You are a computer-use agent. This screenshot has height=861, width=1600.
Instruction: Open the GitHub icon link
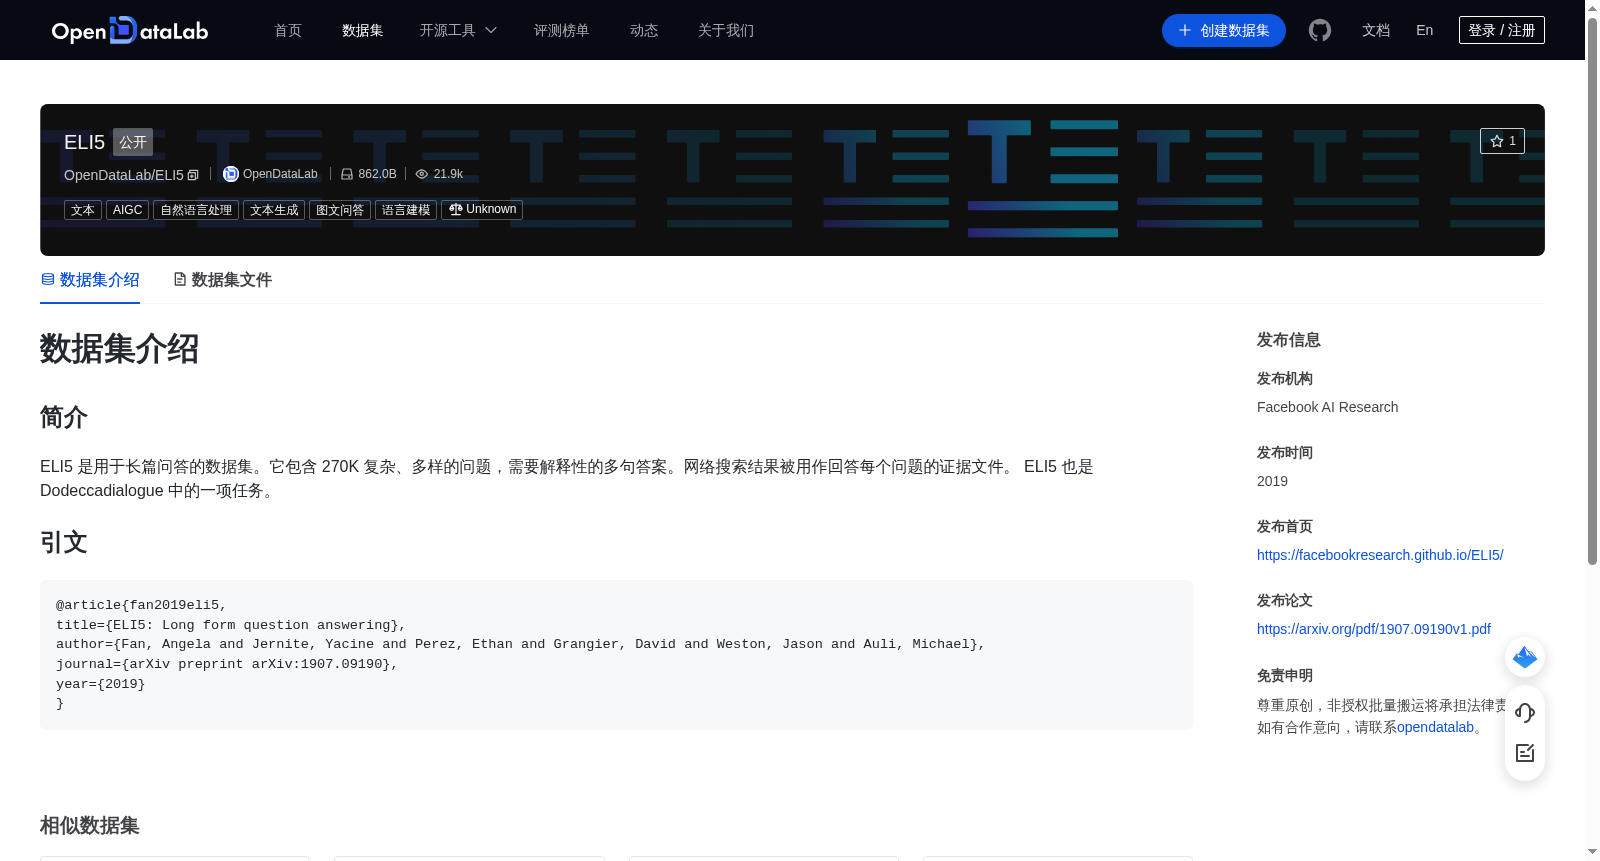point(1320,30)
